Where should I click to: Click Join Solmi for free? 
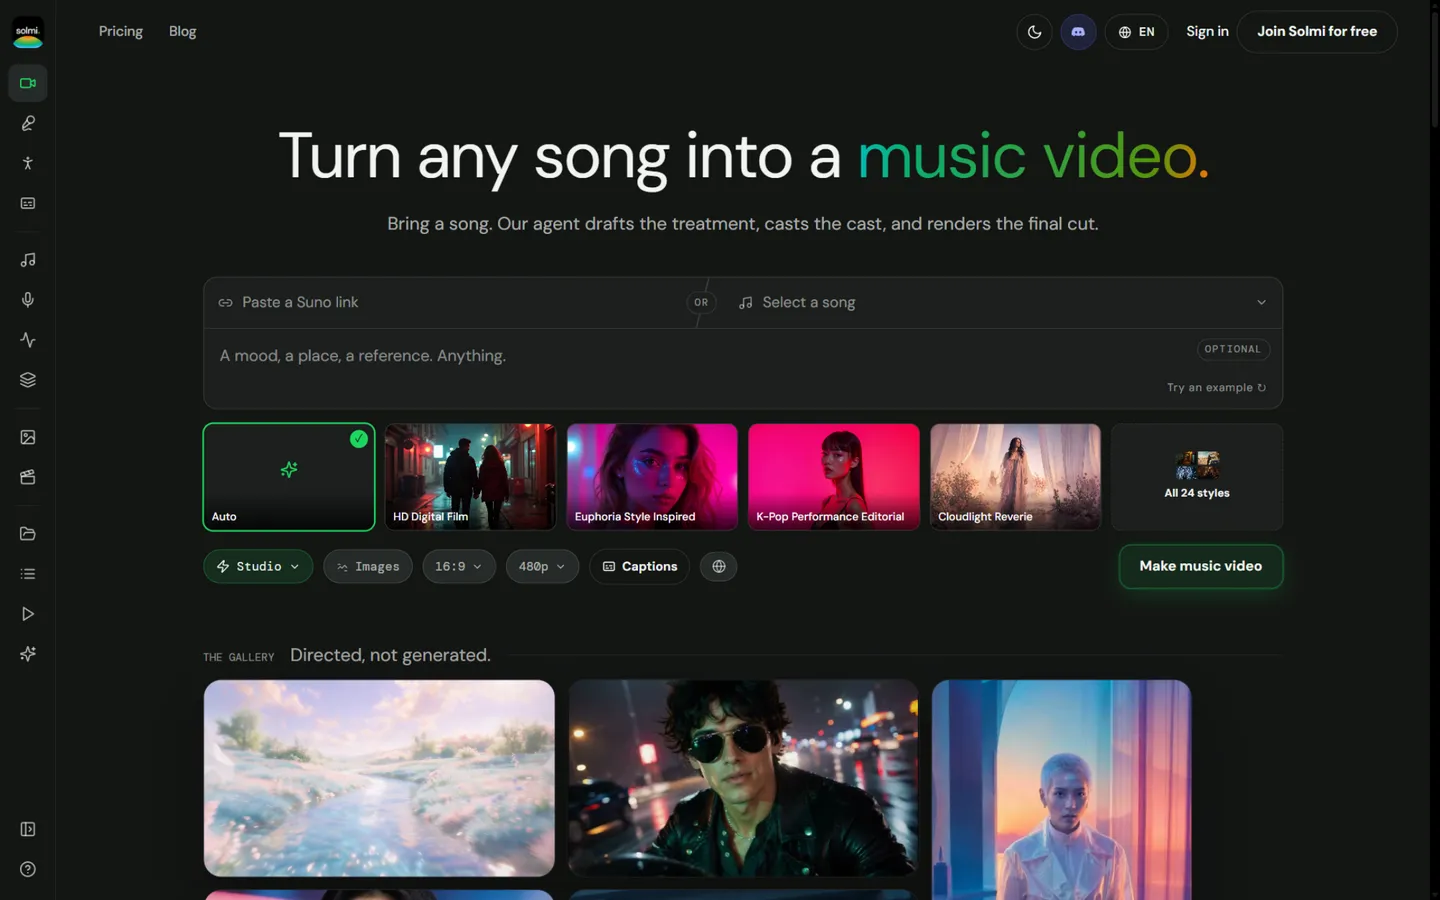pos(1317,32)
